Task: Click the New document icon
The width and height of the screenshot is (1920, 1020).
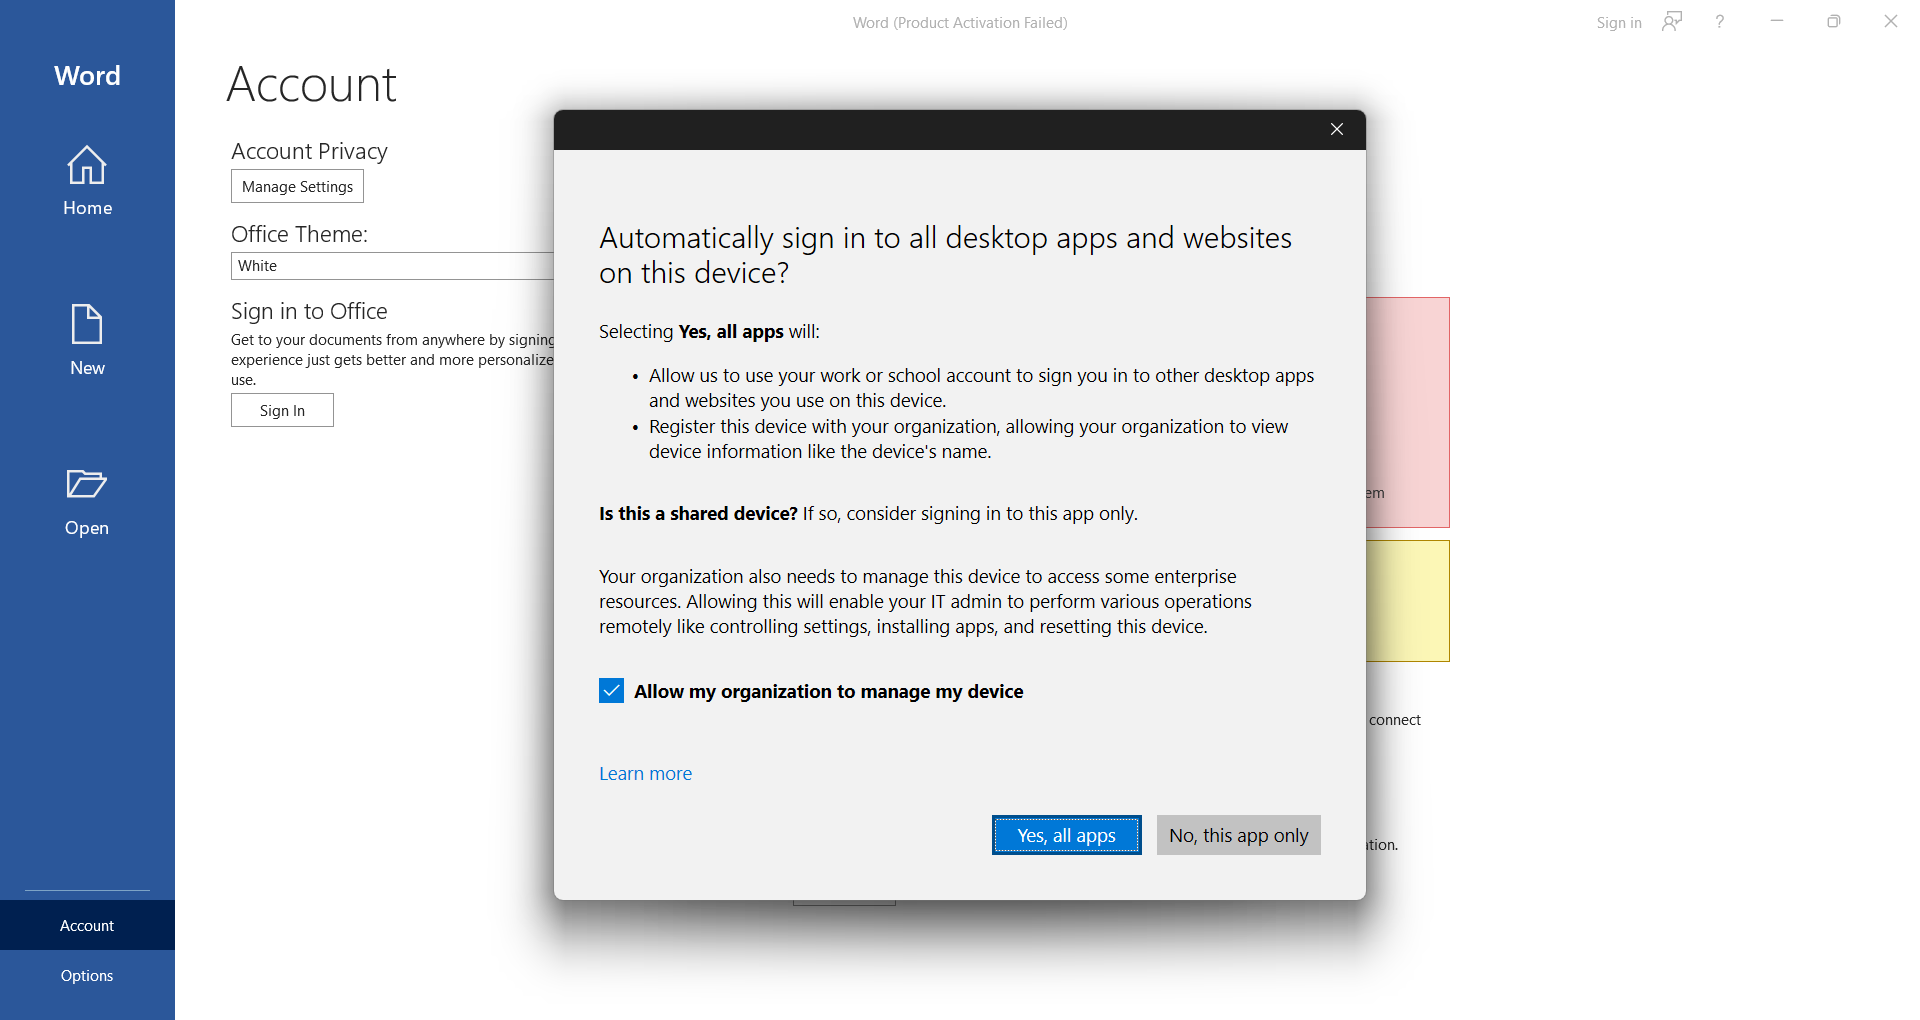Action: pos(87,325)
